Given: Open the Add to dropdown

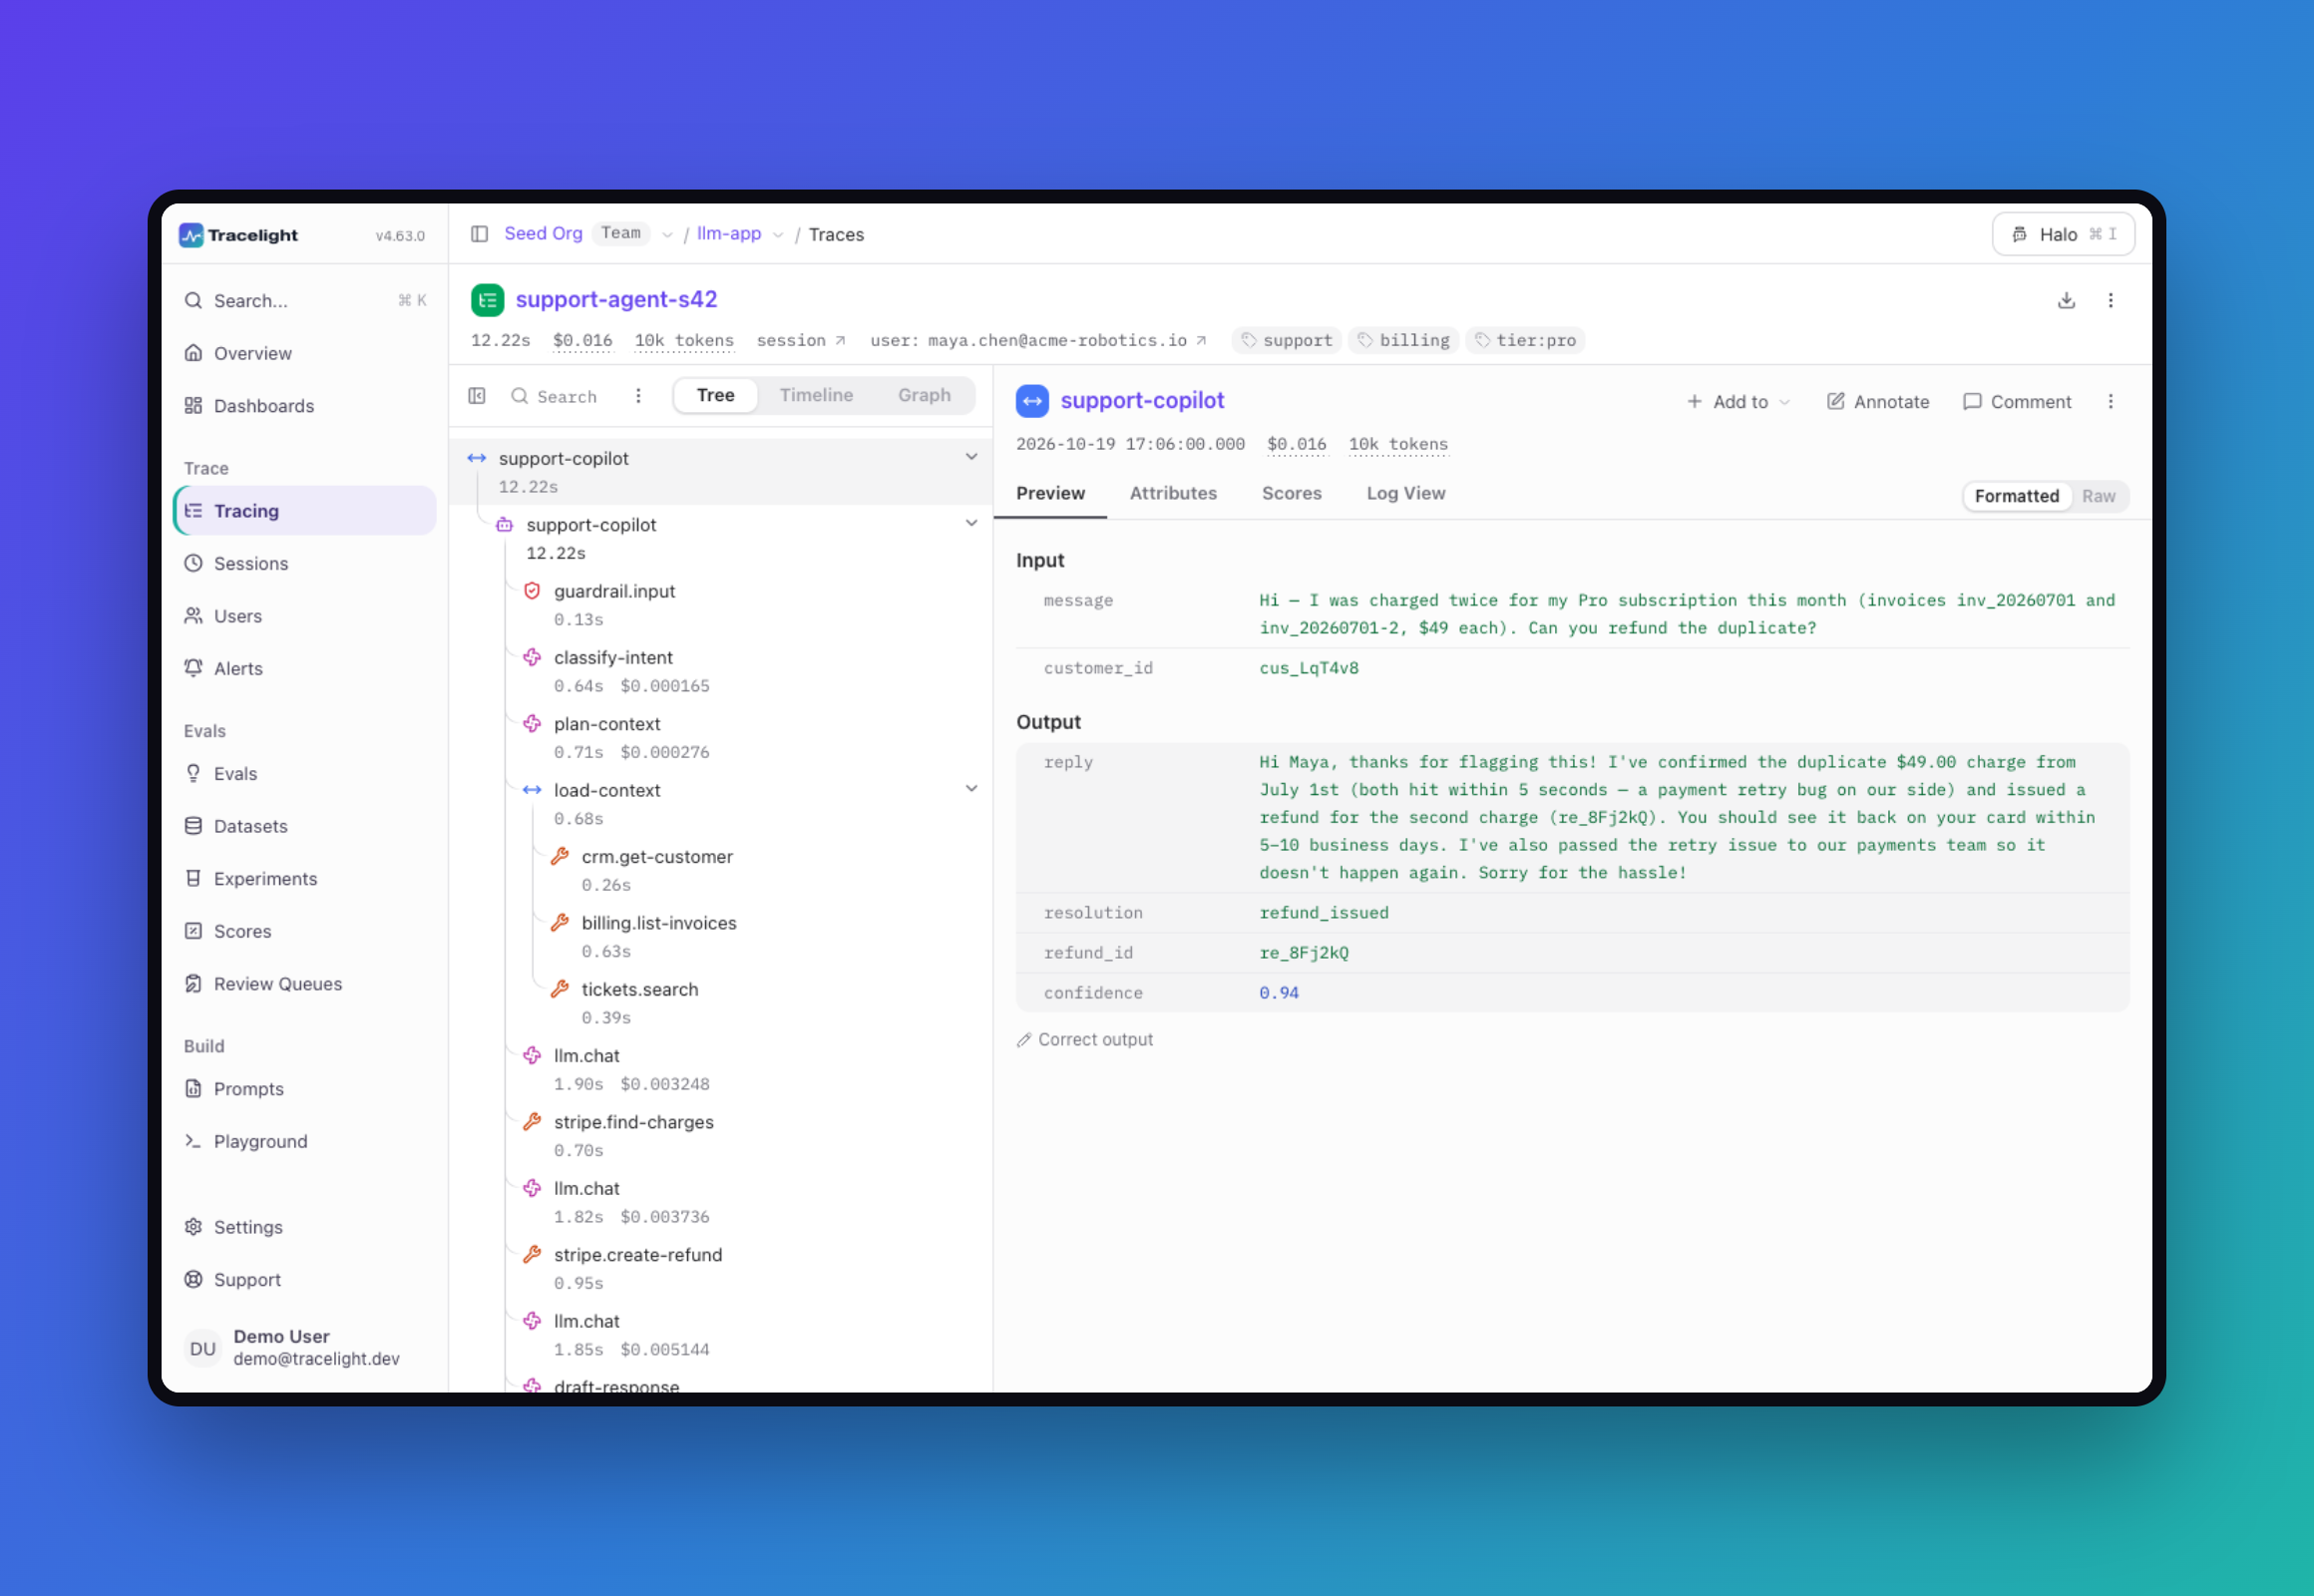Looking at the screenshot, I should 1738,401.
